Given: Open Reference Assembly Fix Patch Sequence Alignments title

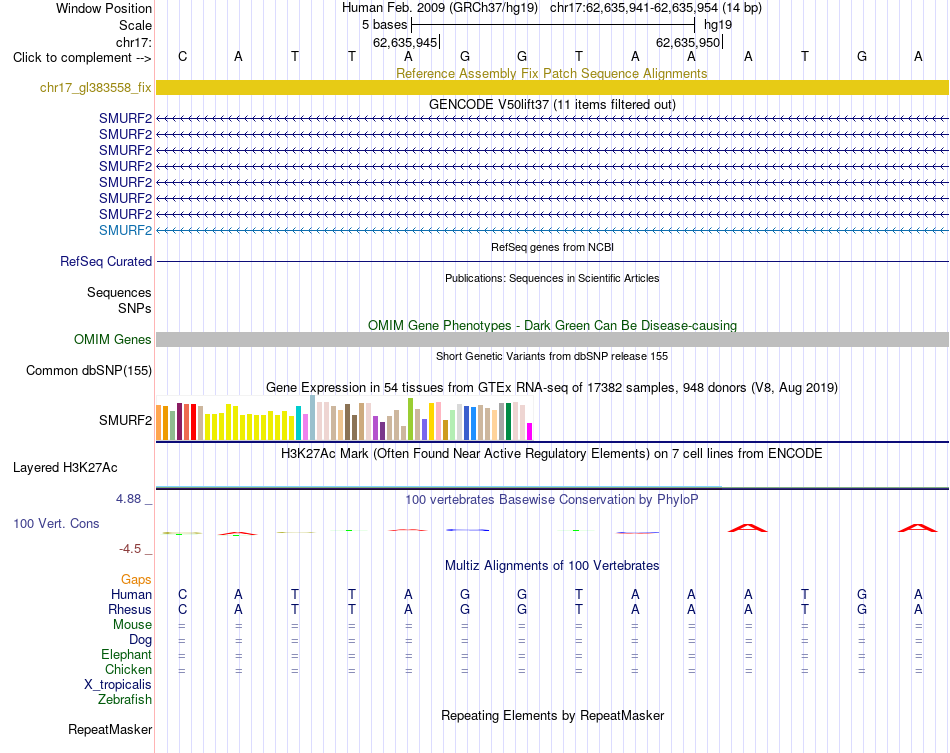Looking at the screenshot, I should (551, 73).
